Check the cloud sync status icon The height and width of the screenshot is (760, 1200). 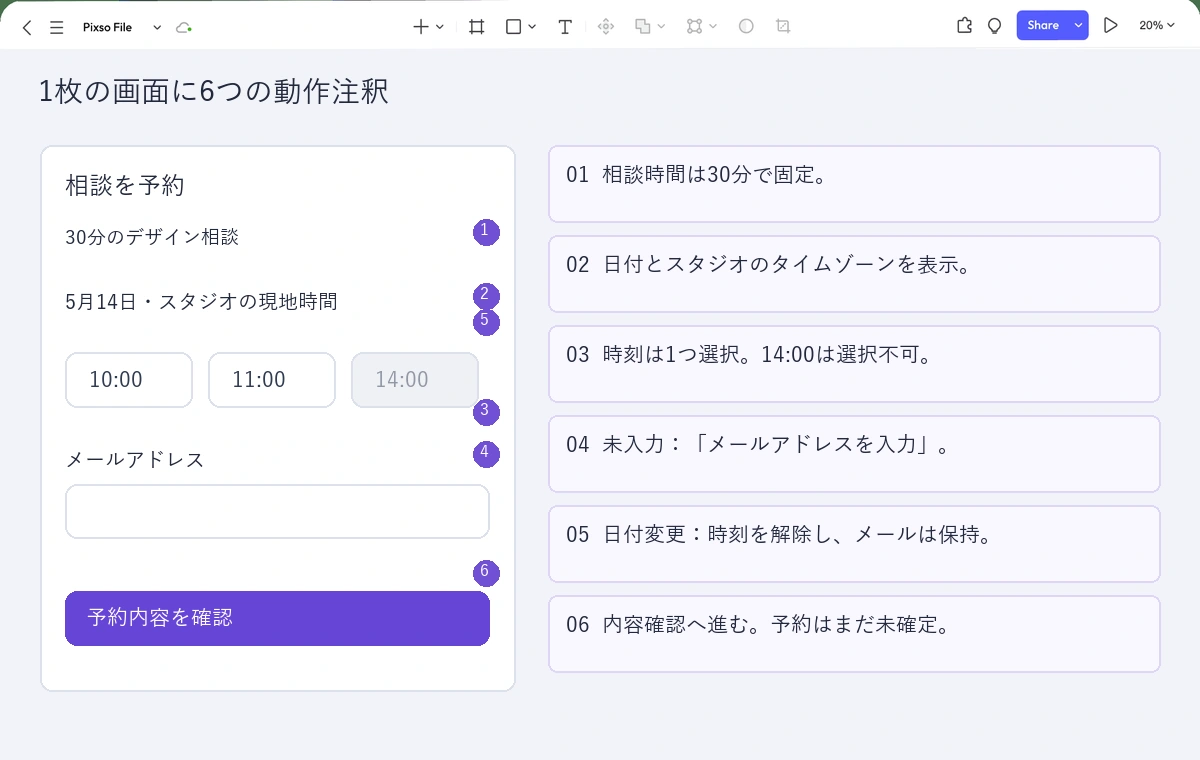[183, 28]
